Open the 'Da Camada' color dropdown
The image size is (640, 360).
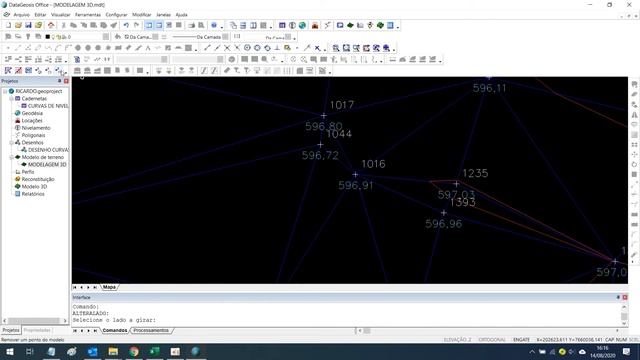coord(155,37)
